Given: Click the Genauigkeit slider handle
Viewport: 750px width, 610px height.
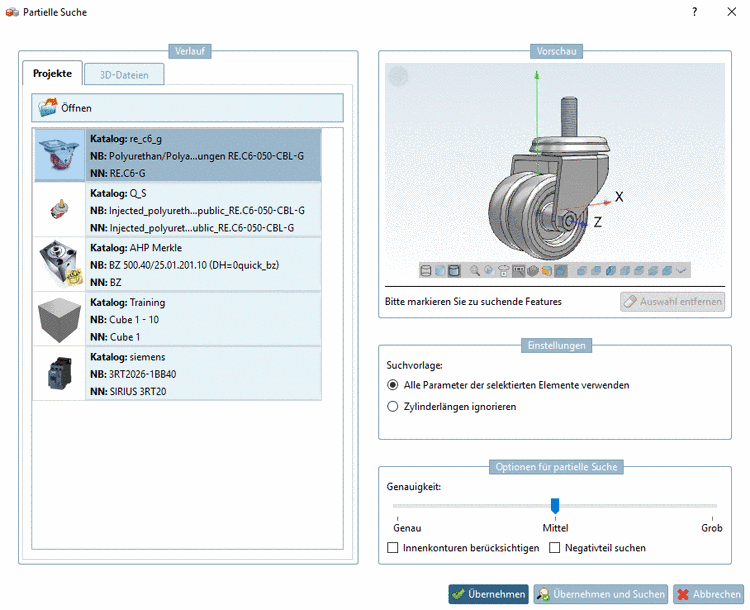Looking at the screenshot, I should (x=555, y=505).
